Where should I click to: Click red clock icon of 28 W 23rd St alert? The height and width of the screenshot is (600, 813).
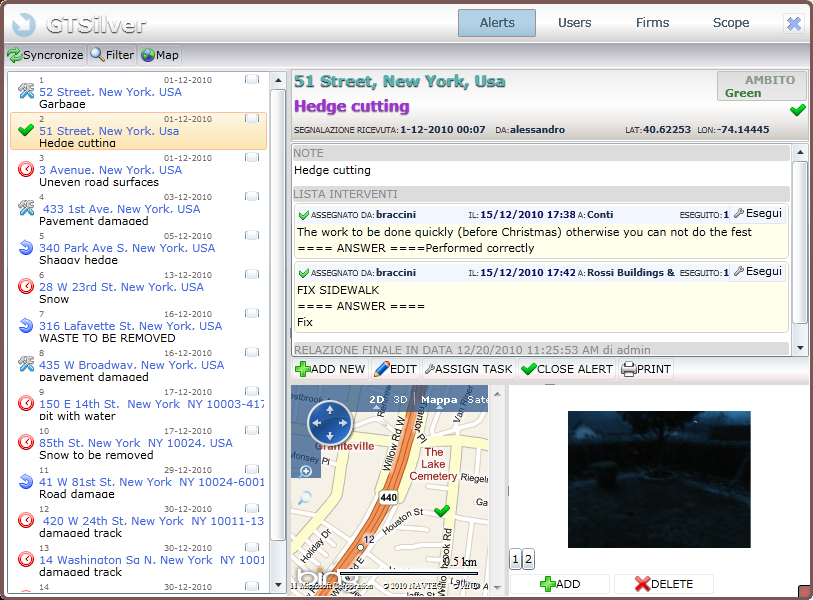click(x=26, y=286)
